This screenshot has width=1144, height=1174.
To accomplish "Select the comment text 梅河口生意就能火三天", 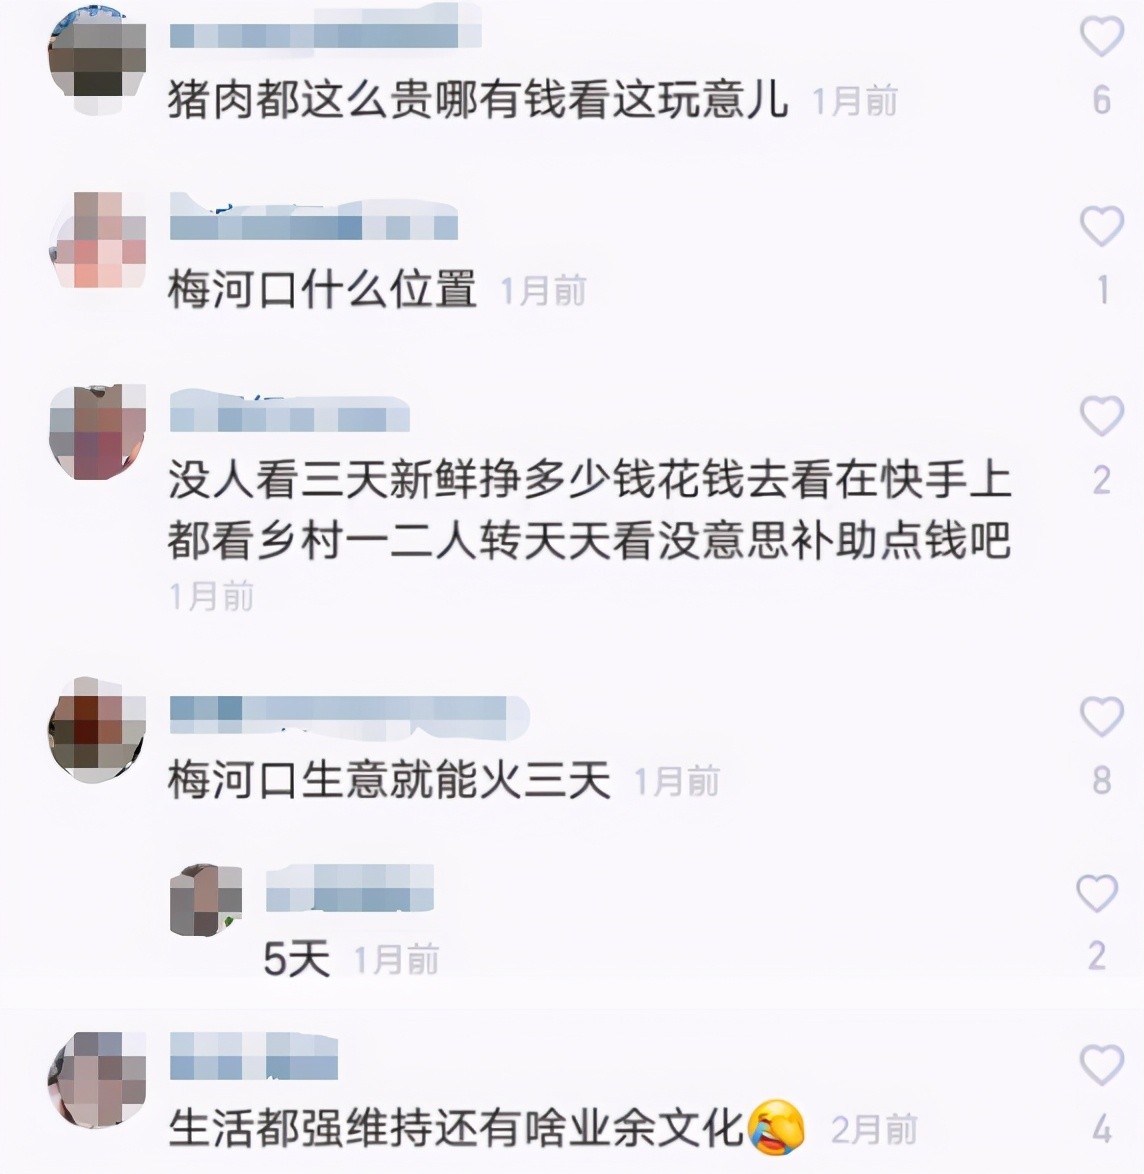I will click(x=389, y=780).
